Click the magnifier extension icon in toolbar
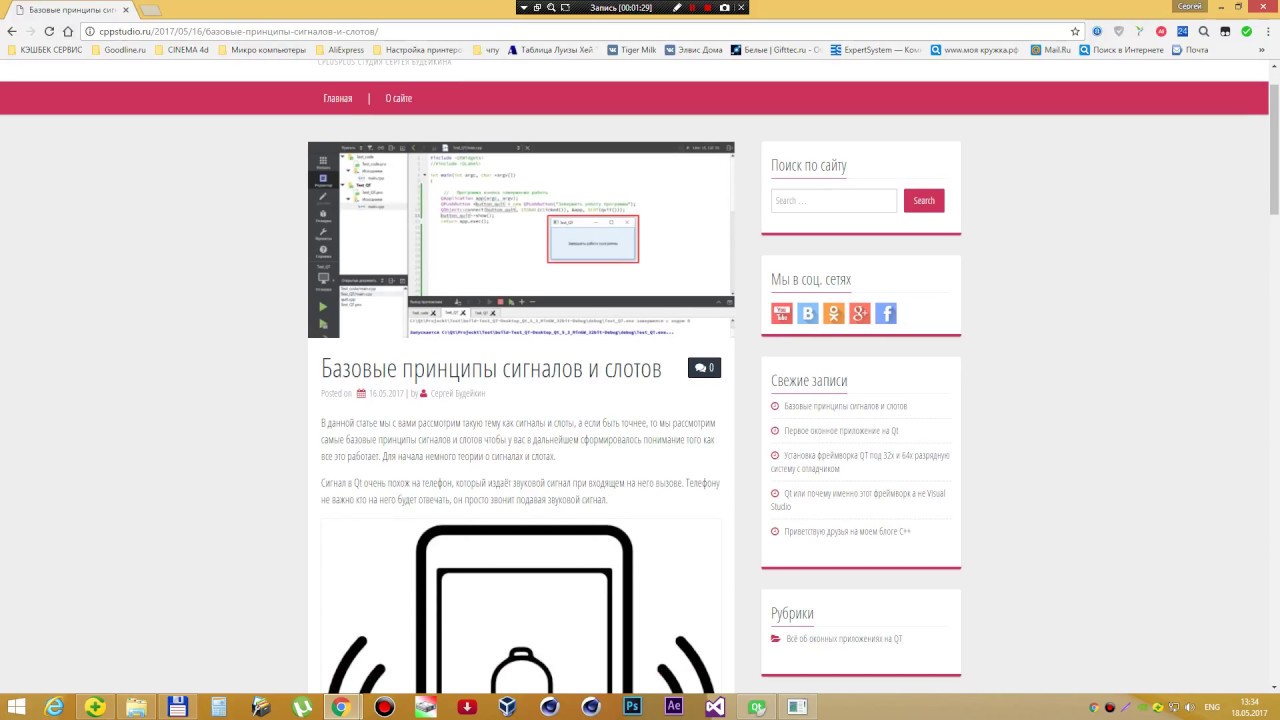This screenshot has height=720, width=1280. coord(1203,31)
